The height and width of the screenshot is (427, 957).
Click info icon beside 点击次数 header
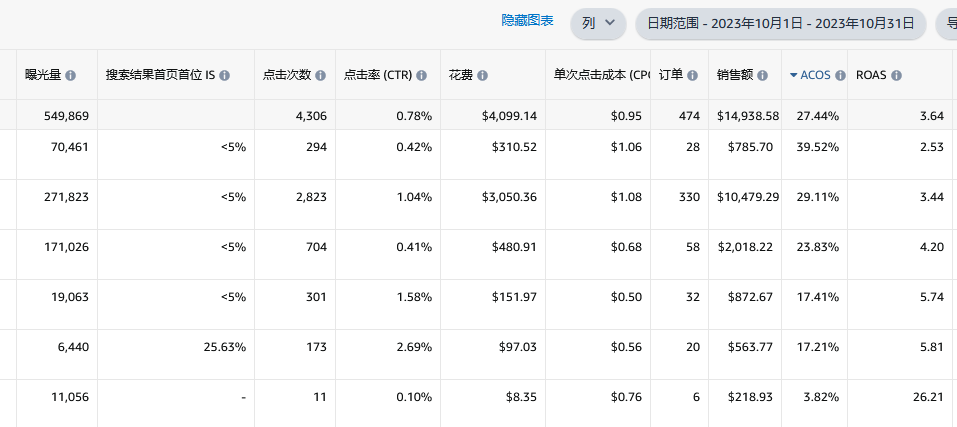pos(320,76)
